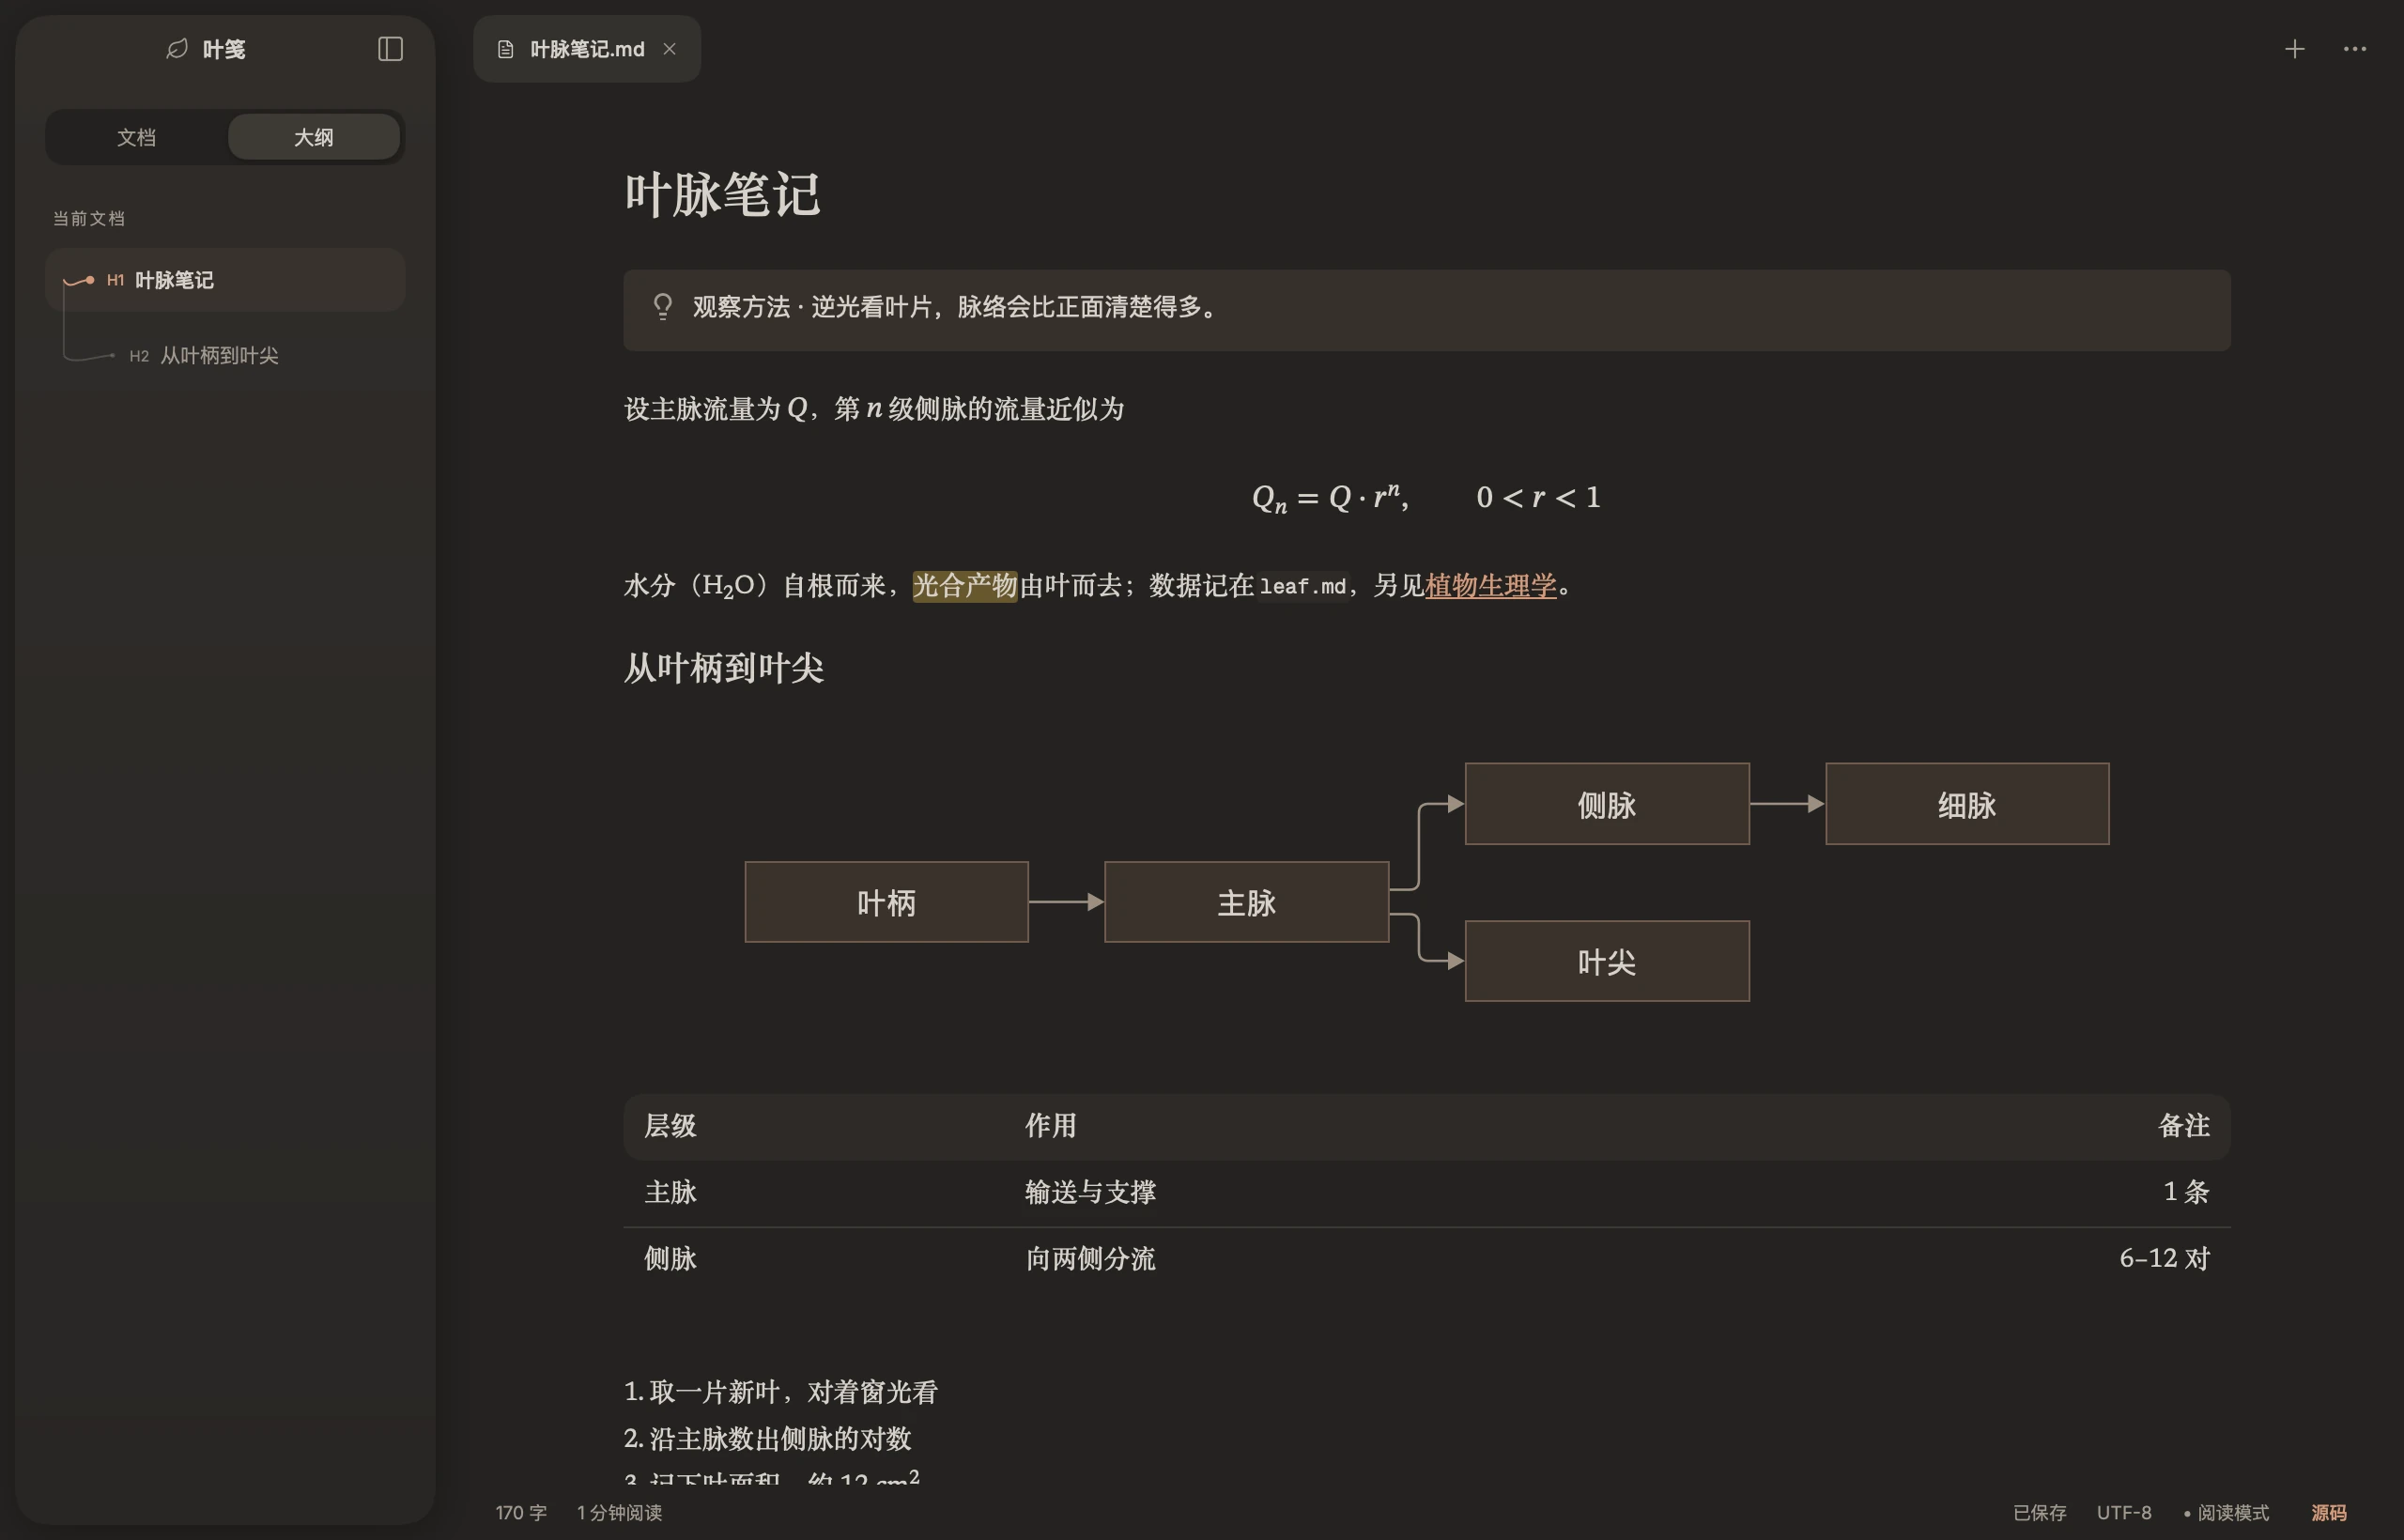Click the 细脉 diagram node
Screen dimensions: 2404x1540
coord(1967,804)
